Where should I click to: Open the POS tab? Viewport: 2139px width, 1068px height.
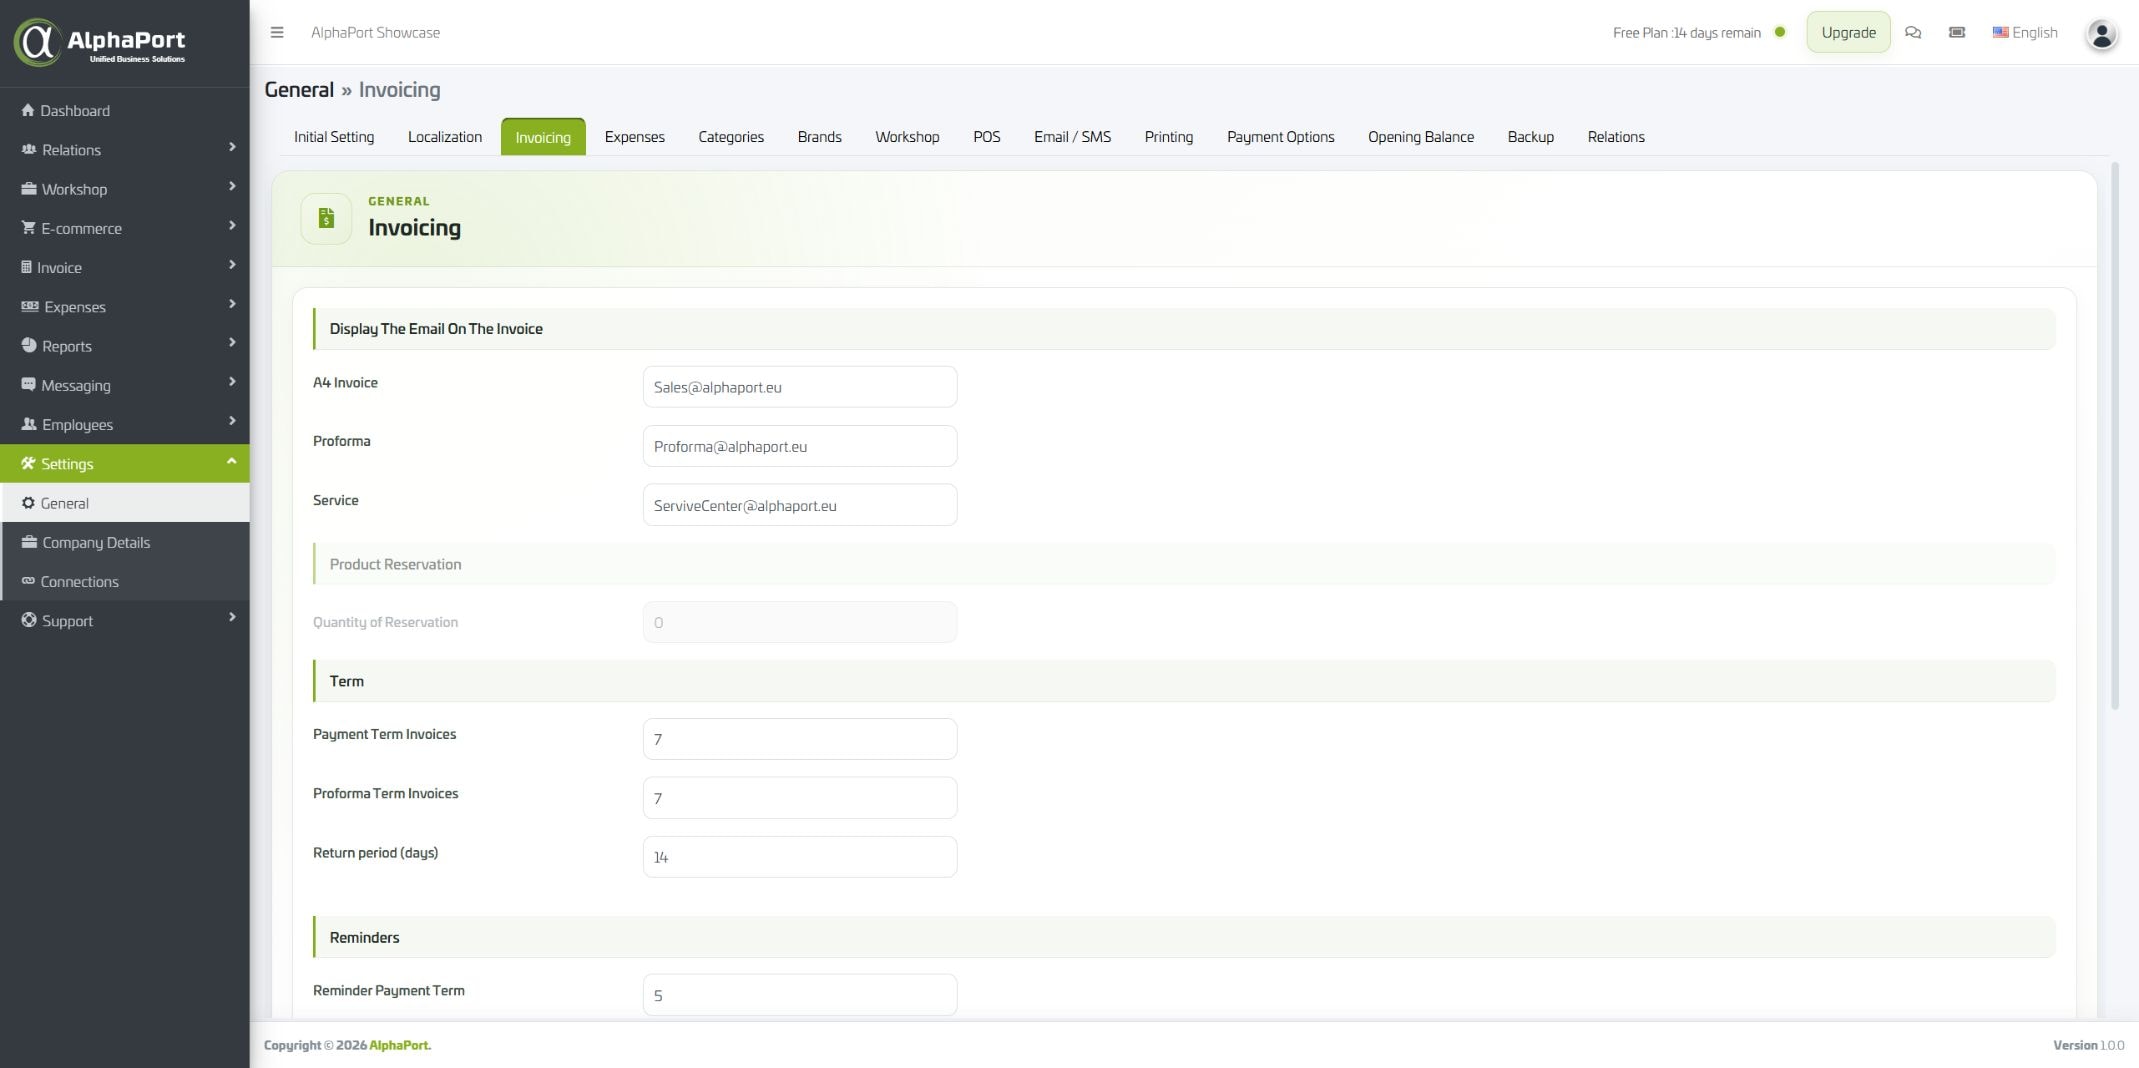click(x=987, y=137)
